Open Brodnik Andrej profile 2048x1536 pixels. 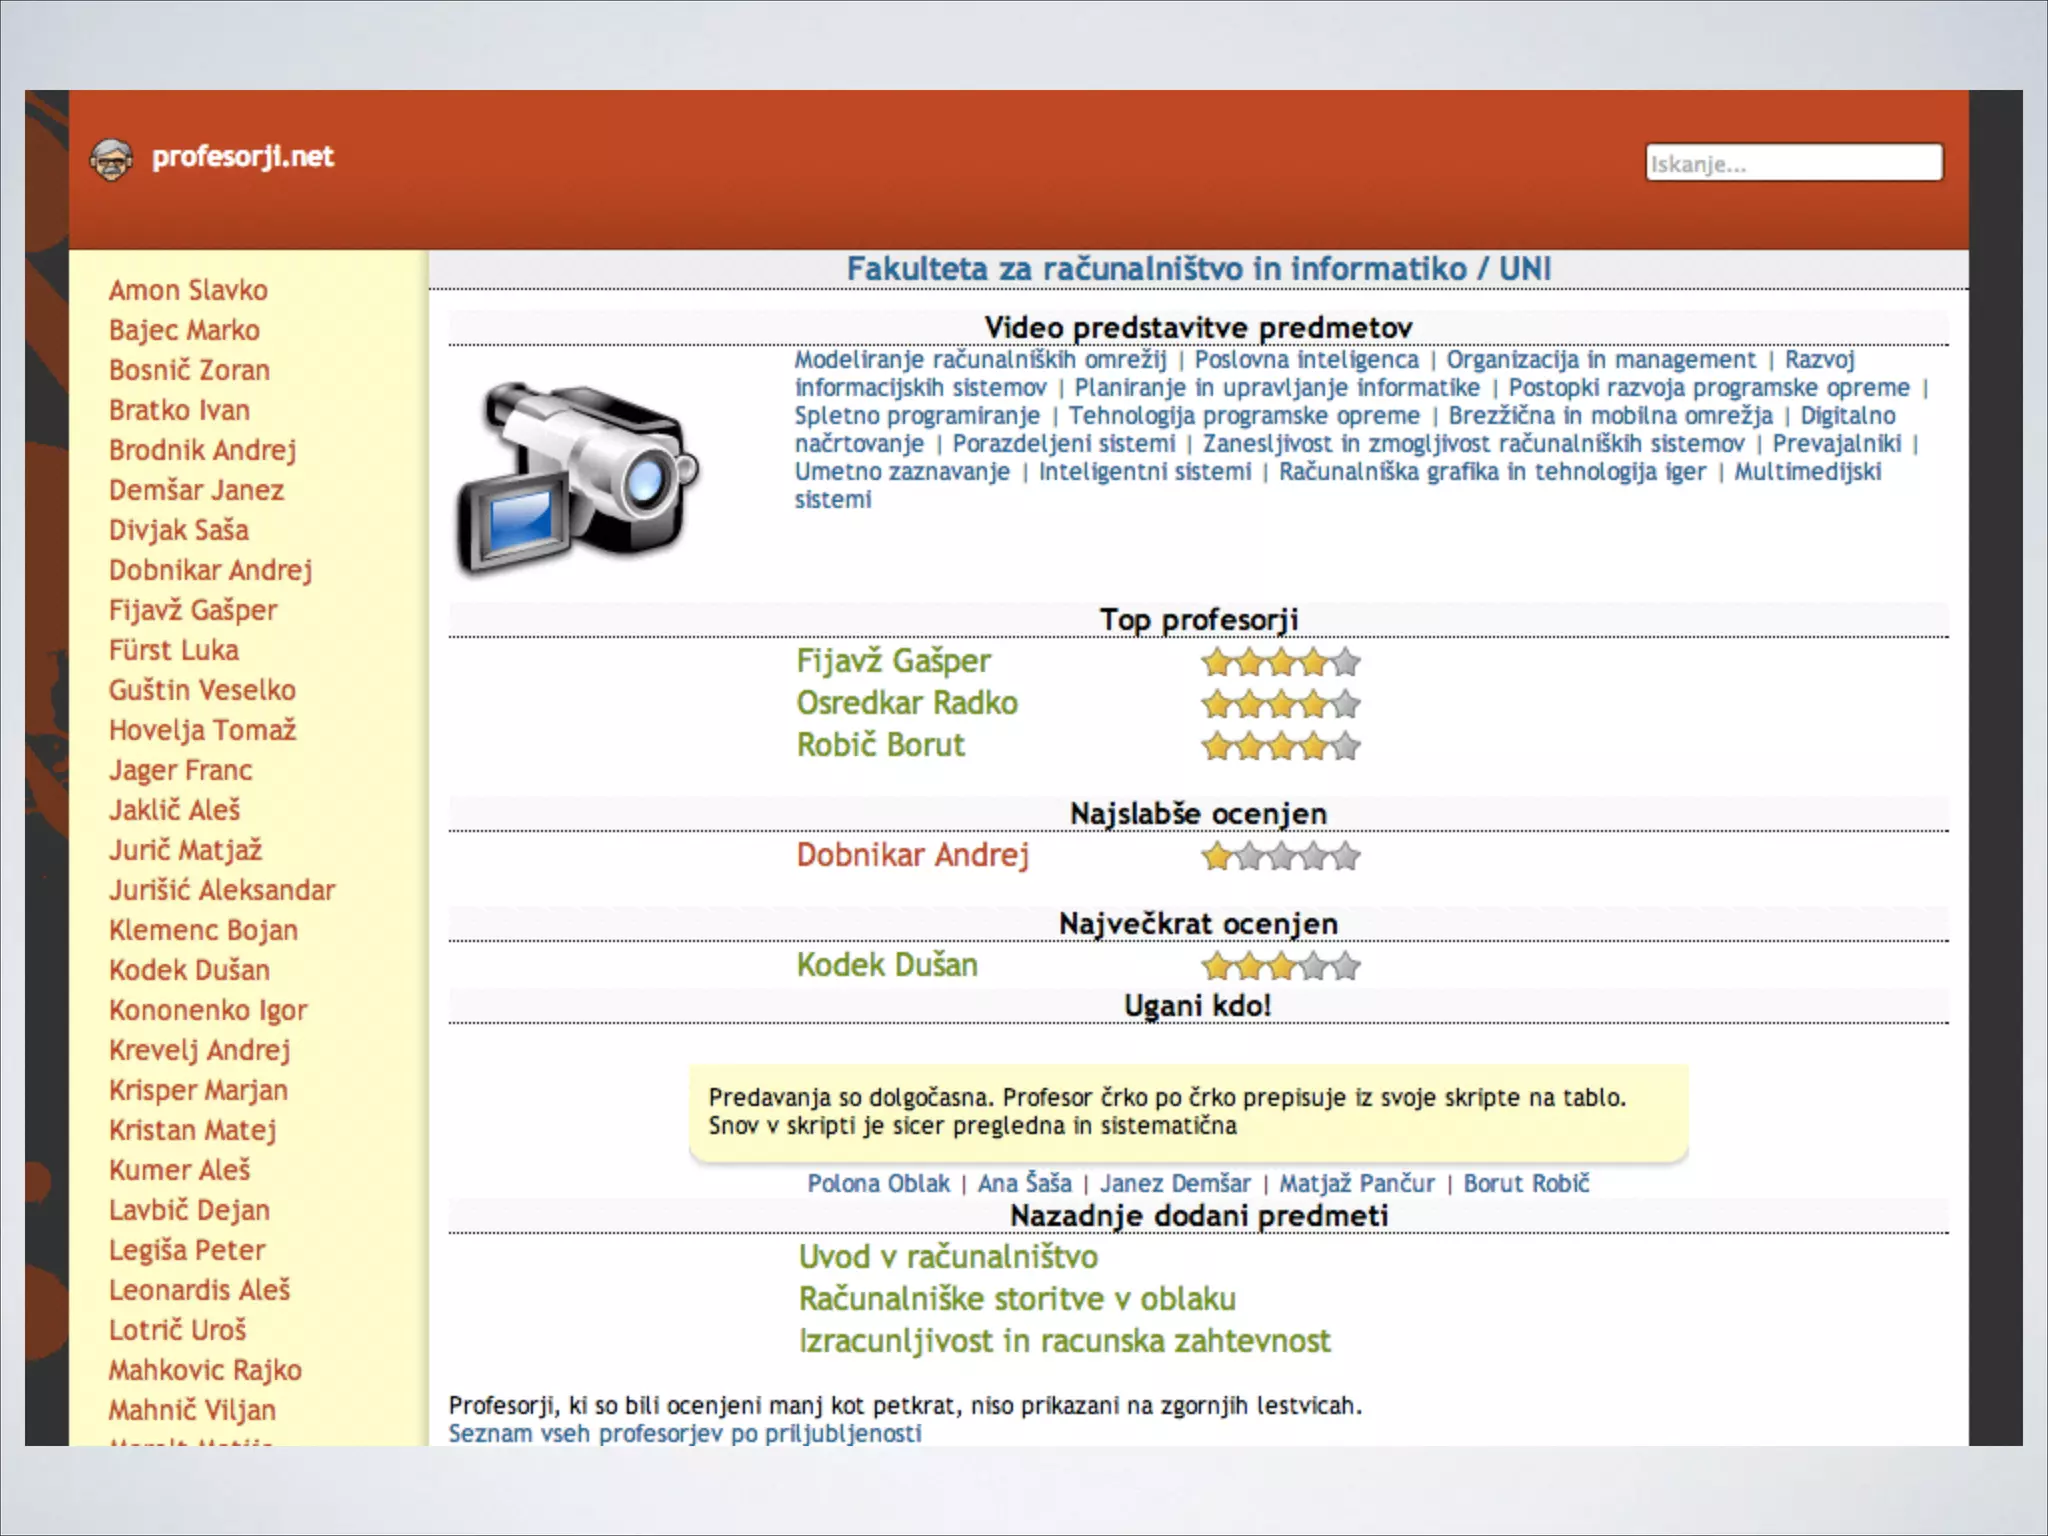(x=202, y=450)
